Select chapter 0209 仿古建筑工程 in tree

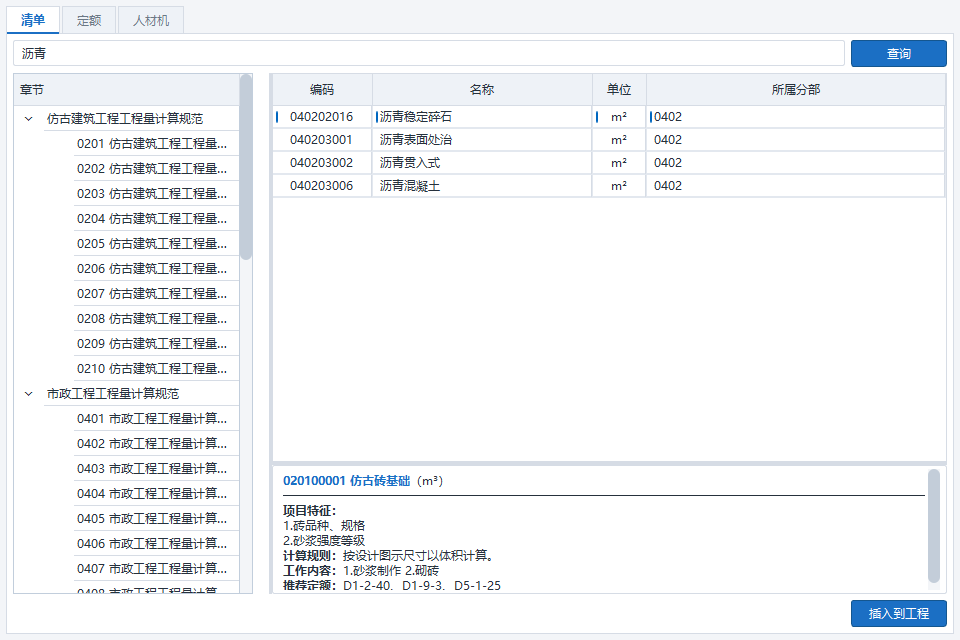tap(152, 344)
